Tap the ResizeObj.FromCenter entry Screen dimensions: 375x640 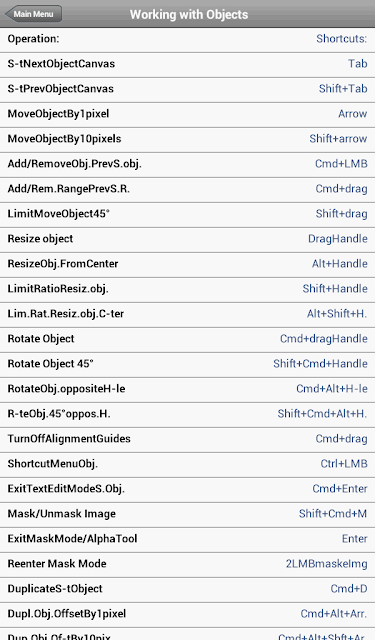(187, 264)
